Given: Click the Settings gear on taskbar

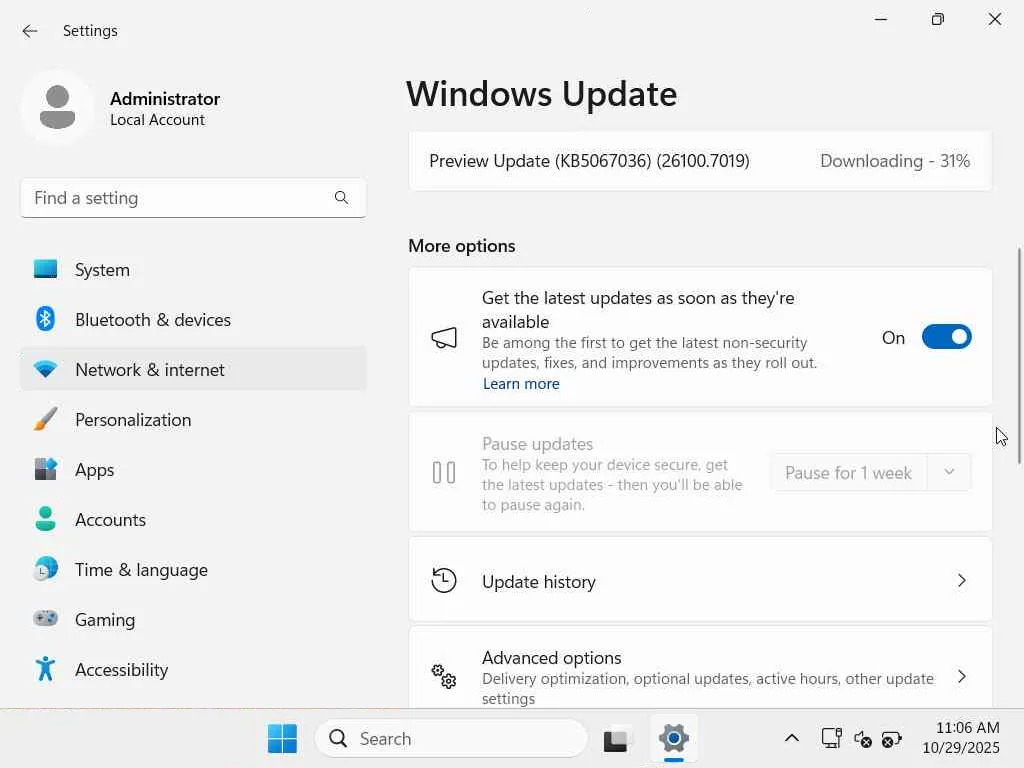Looking at the screenshot, I should tap(674, 739).
